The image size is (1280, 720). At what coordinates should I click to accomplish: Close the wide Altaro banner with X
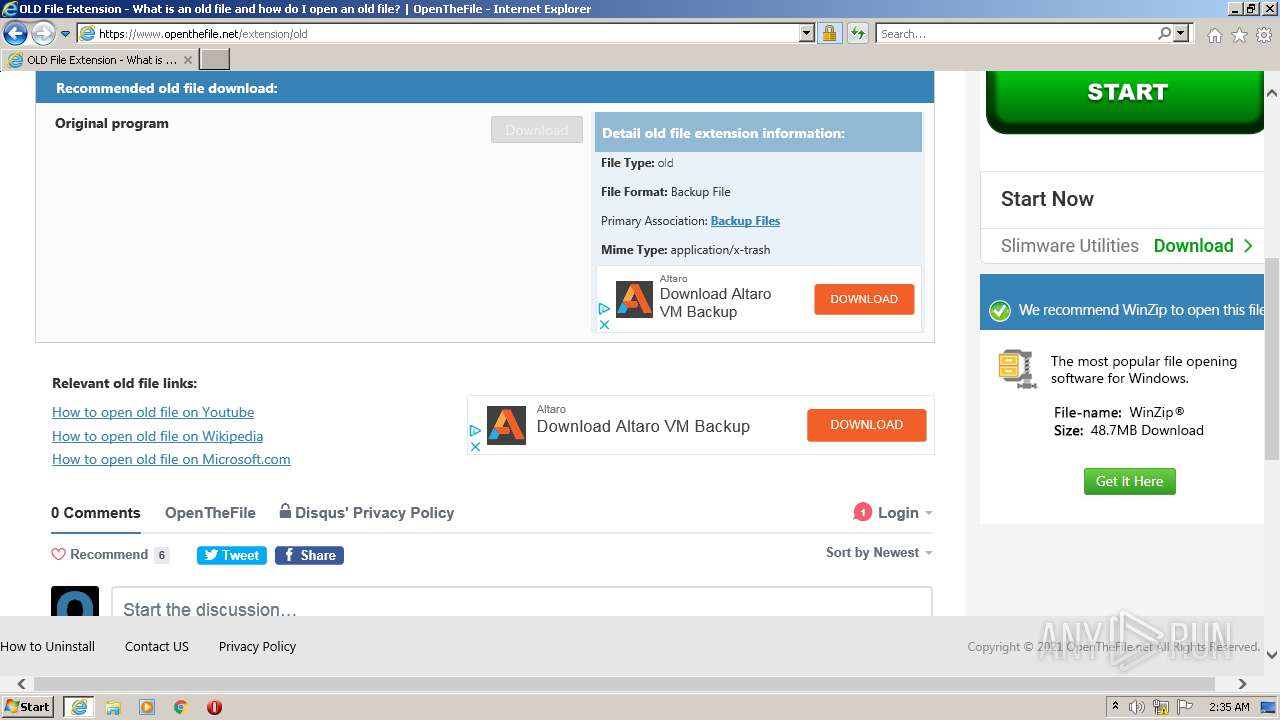476,447
